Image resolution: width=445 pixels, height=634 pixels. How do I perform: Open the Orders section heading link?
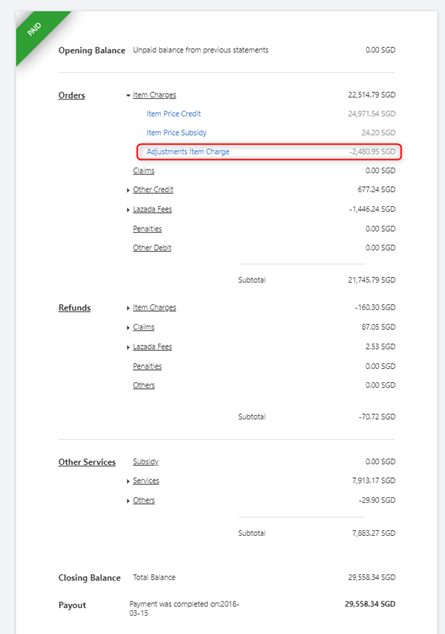coord(72,95)
